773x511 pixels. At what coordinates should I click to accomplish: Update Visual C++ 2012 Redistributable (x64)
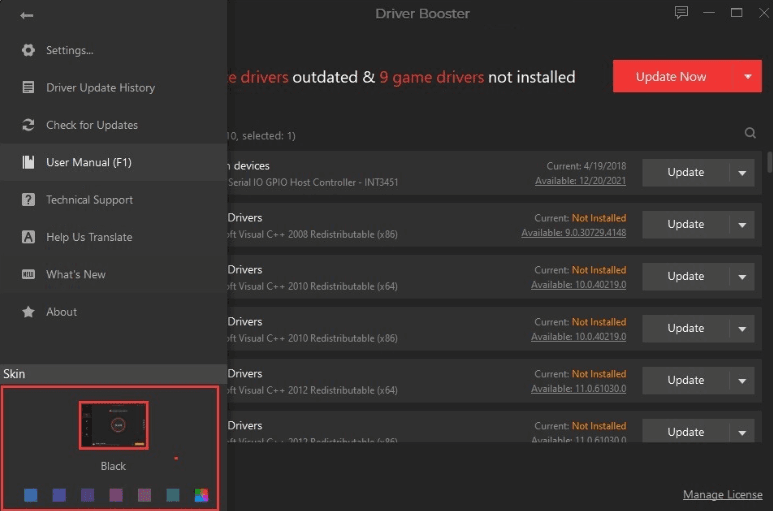click(685, 380)
